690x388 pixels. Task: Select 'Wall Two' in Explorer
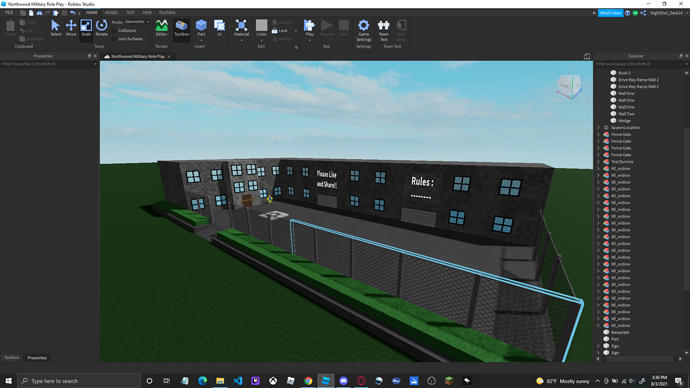click(626, 114)
